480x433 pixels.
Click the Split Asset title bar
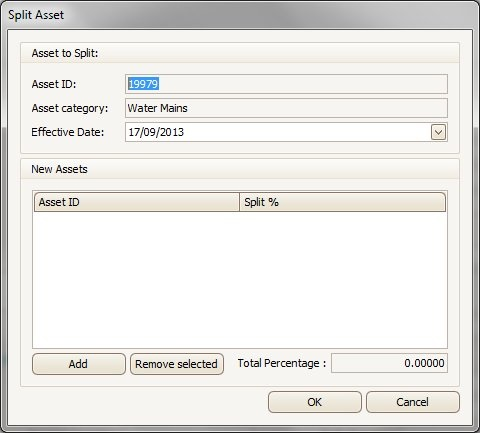240,15
